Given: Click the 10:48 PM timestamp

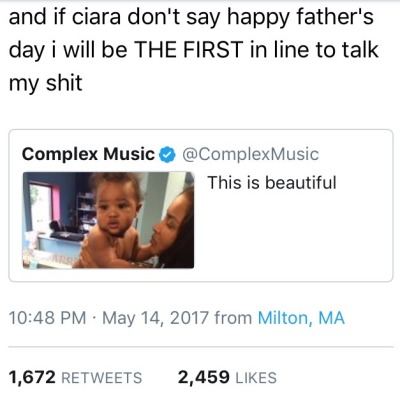Looking at the screenshot, I should (x=47, y=317).
